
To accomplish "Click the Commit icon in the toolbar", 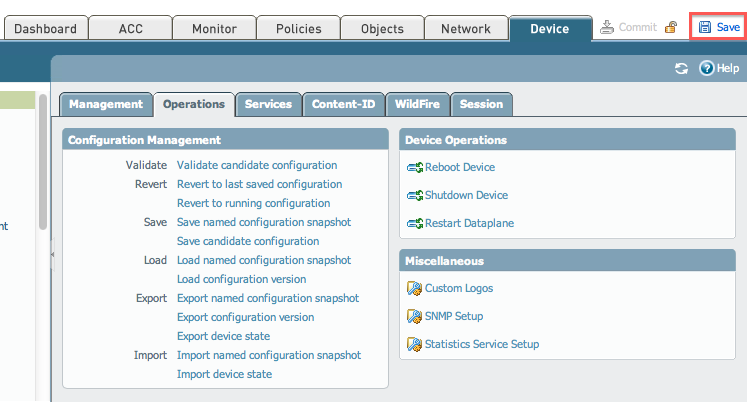I will (607, 27).
